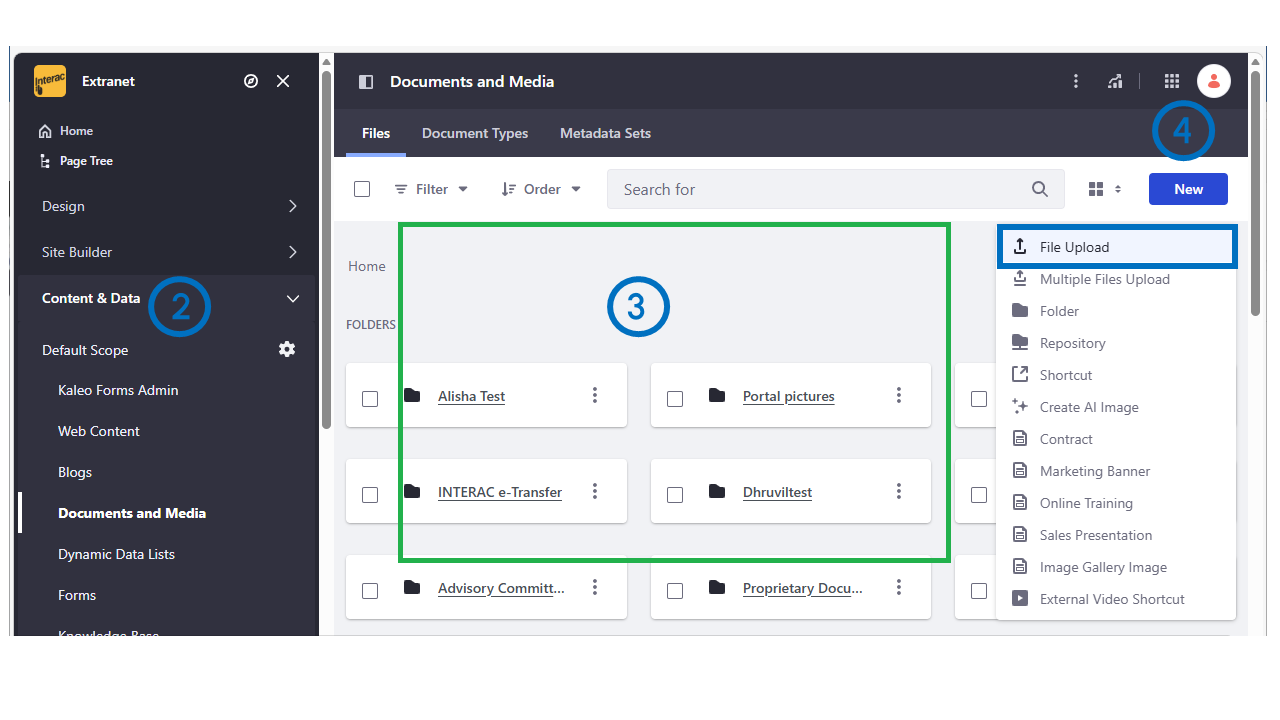The height and width of the screenshot is (720, 1280).
Task: Open actions menu for INTERAC e-Transfer folder
Action: pyautogui.click(x=595, y=491)
